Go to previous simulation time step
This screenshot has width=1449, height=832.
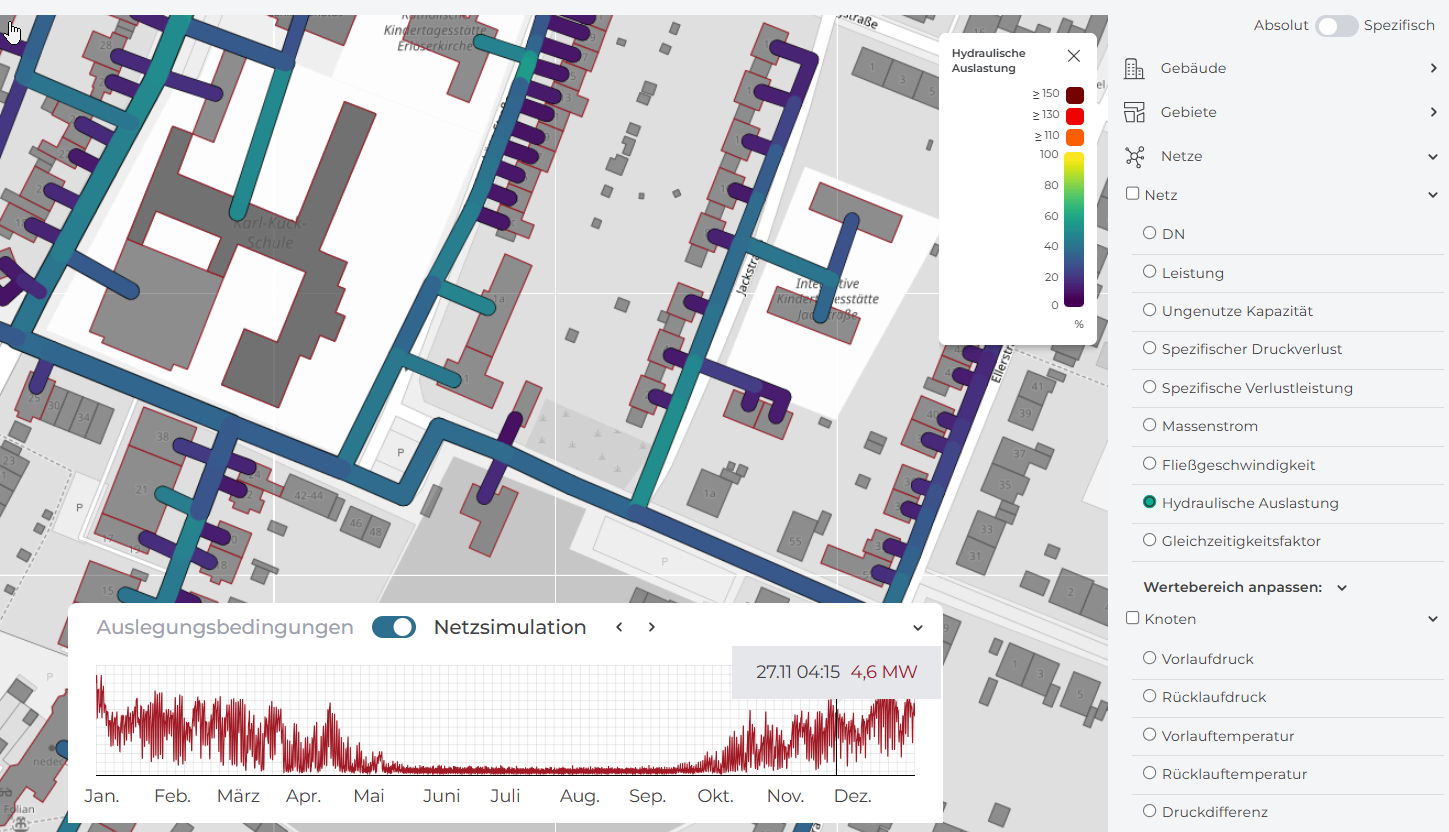click(619, 627)
